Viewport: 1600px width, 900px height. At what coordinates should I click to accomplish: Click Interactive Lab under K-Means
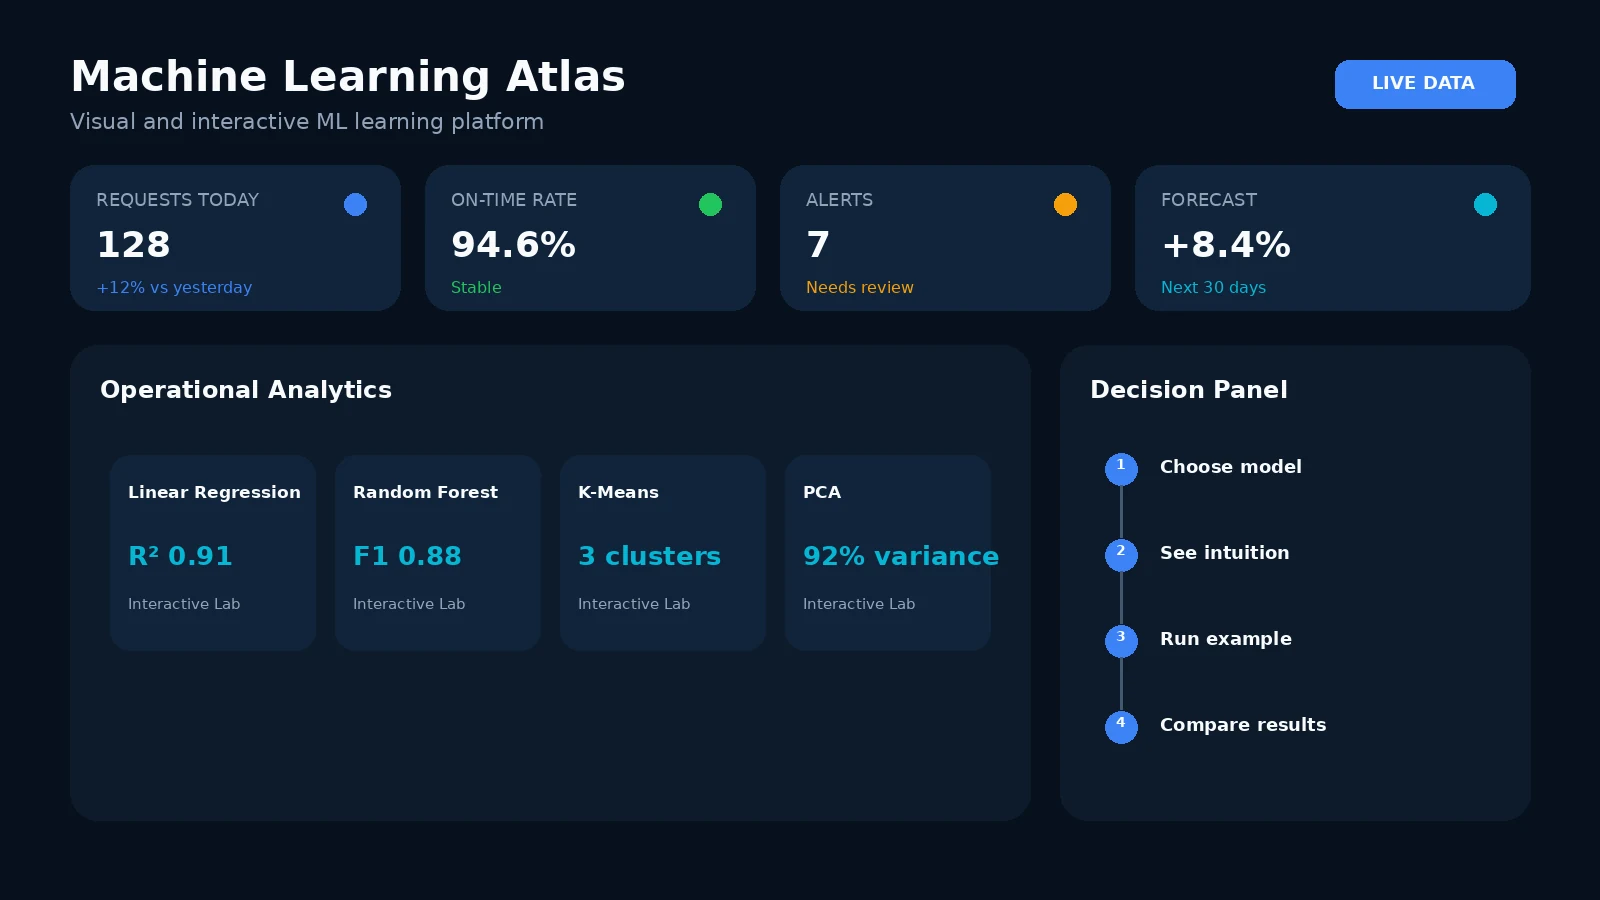click(x=634, y=604)
